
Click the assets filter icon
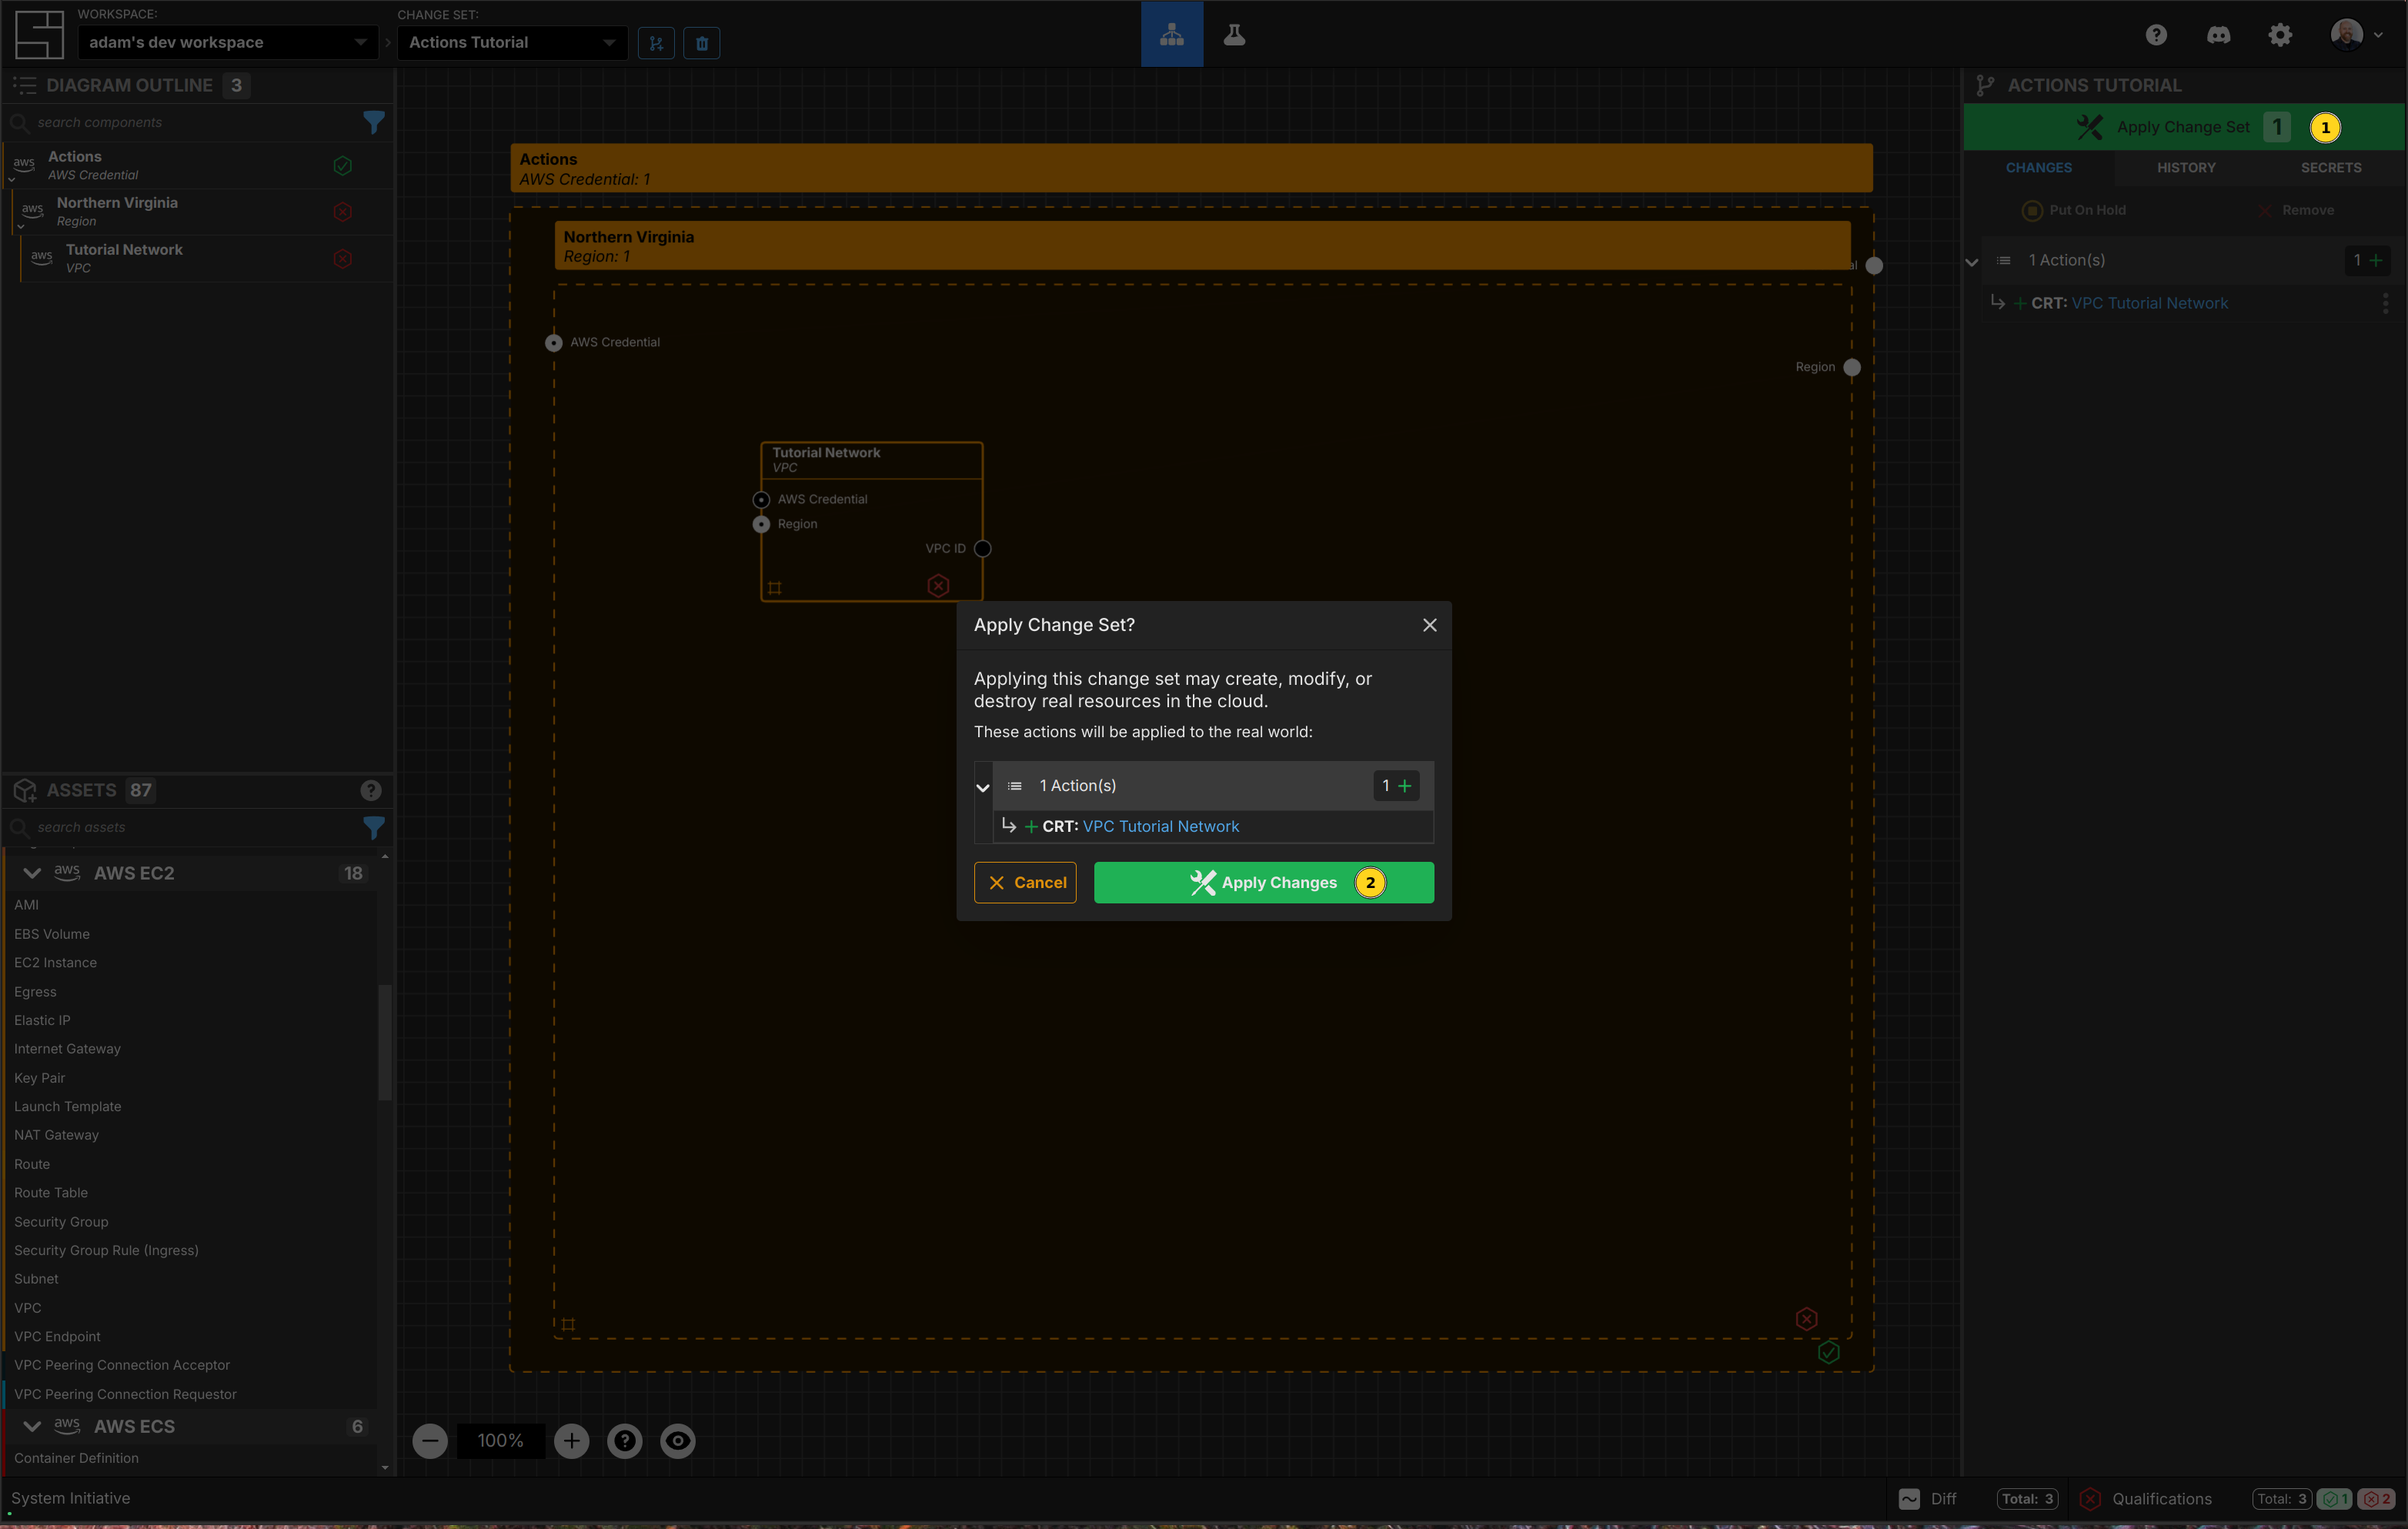[374, 827]
